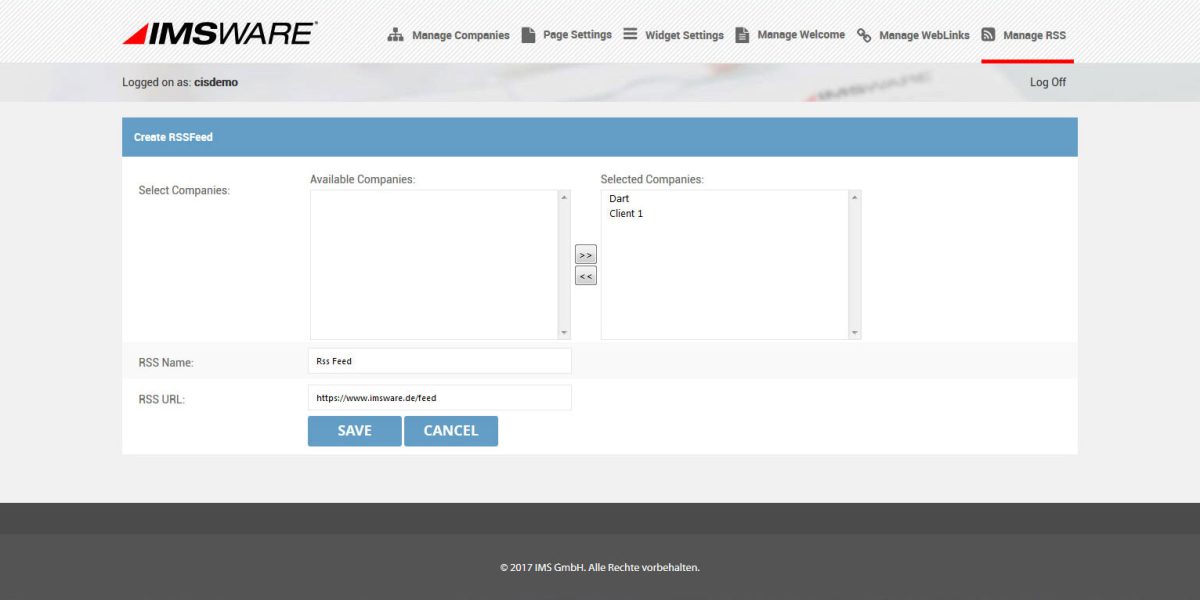Move companies back with the << button
Viewport: 1200px width, 600px height.
coord(585,275)
